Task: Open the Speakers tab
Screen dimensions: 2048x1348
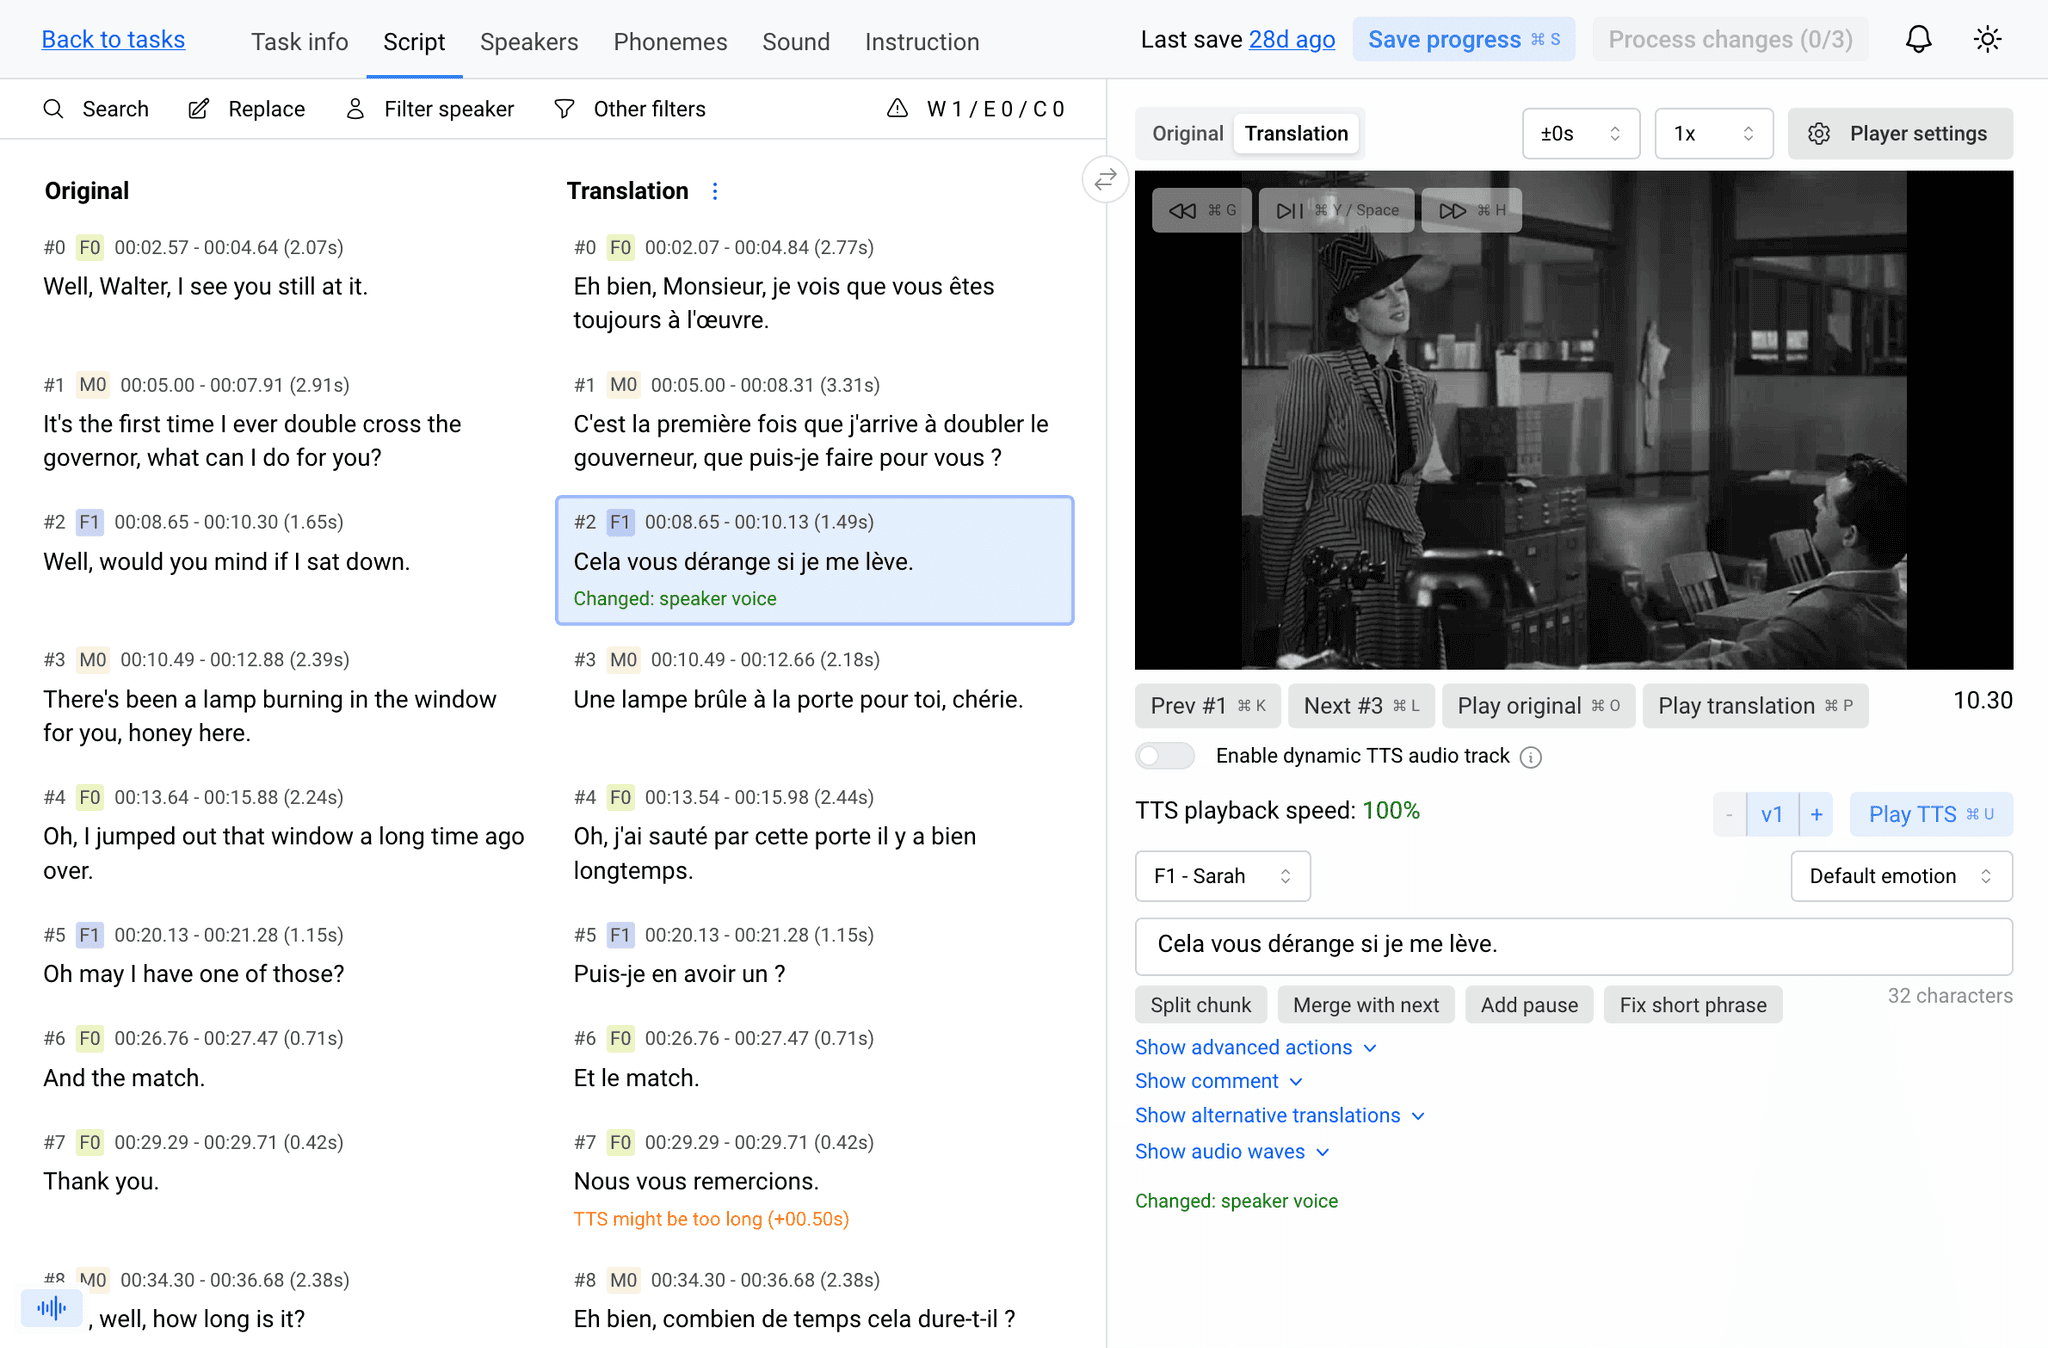Action: click(529, 42)
